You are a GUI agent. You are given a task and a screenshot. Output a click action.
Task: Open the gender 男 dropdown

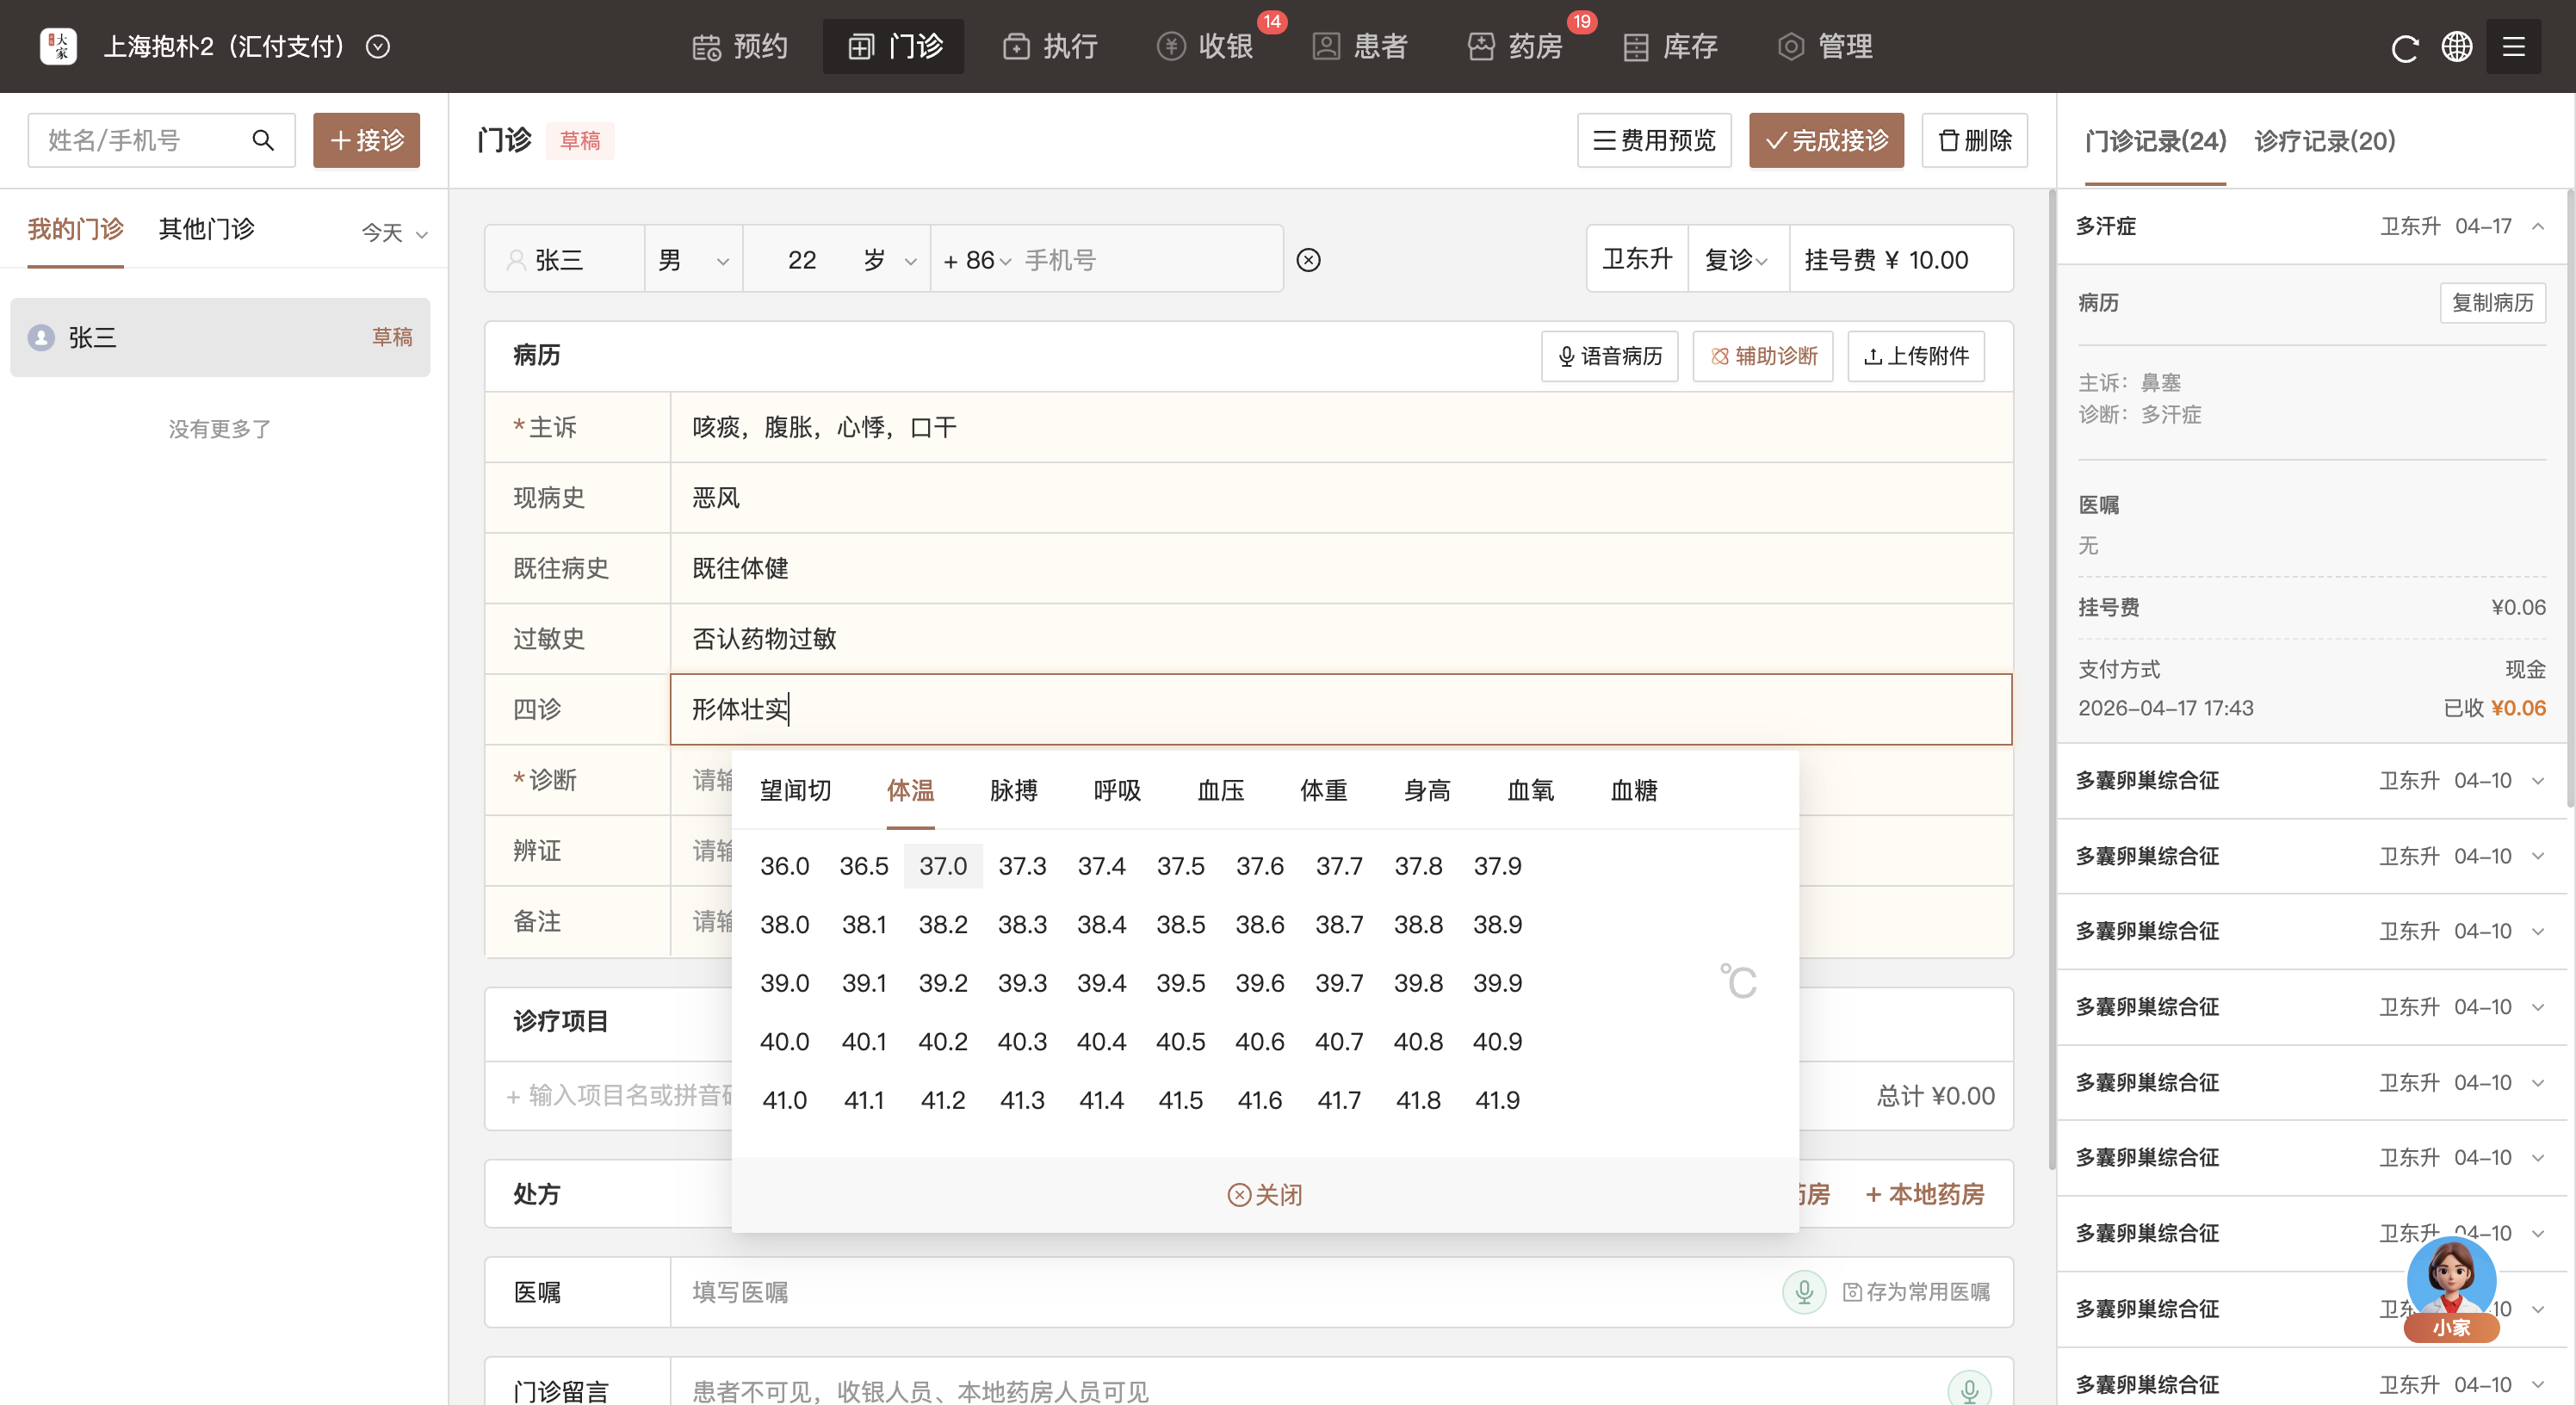[693, 260]
